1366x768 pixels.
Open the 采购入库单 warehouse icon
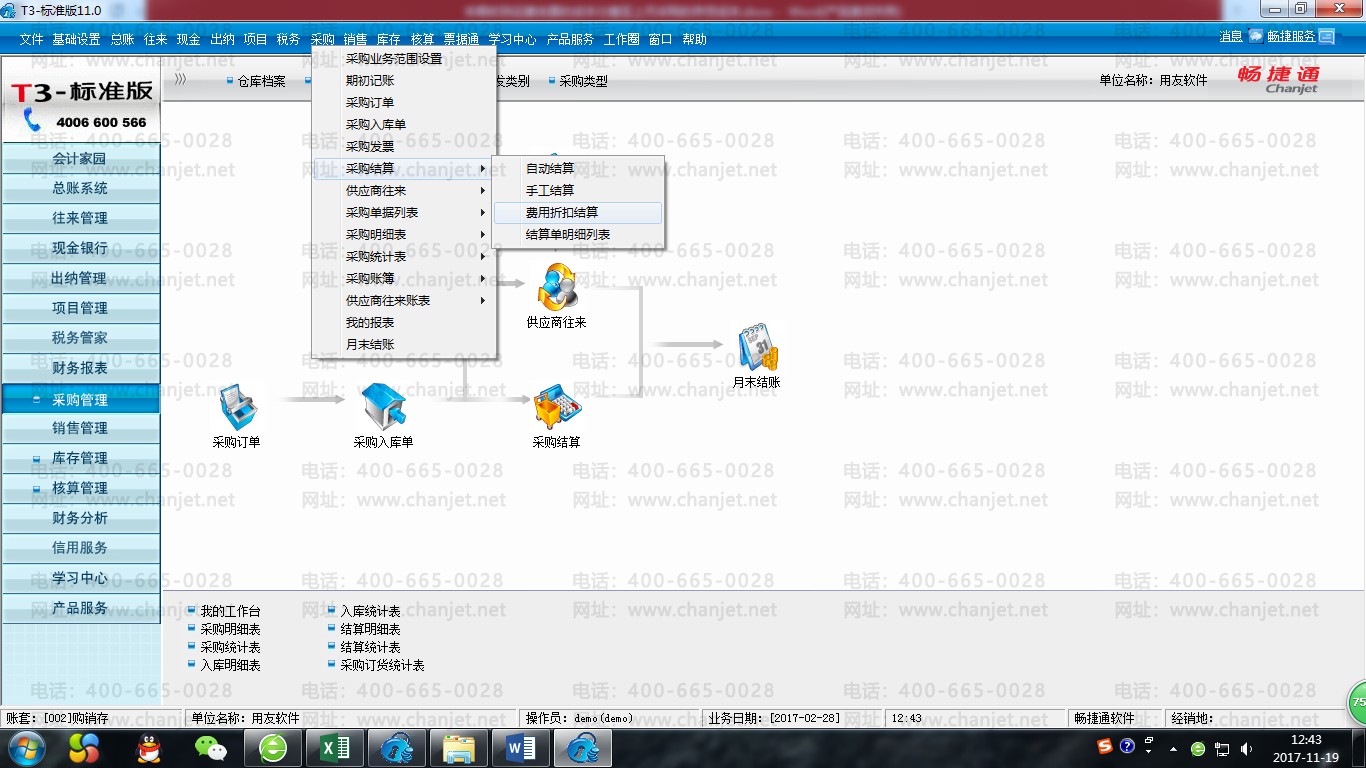click(x=383, y=408)
